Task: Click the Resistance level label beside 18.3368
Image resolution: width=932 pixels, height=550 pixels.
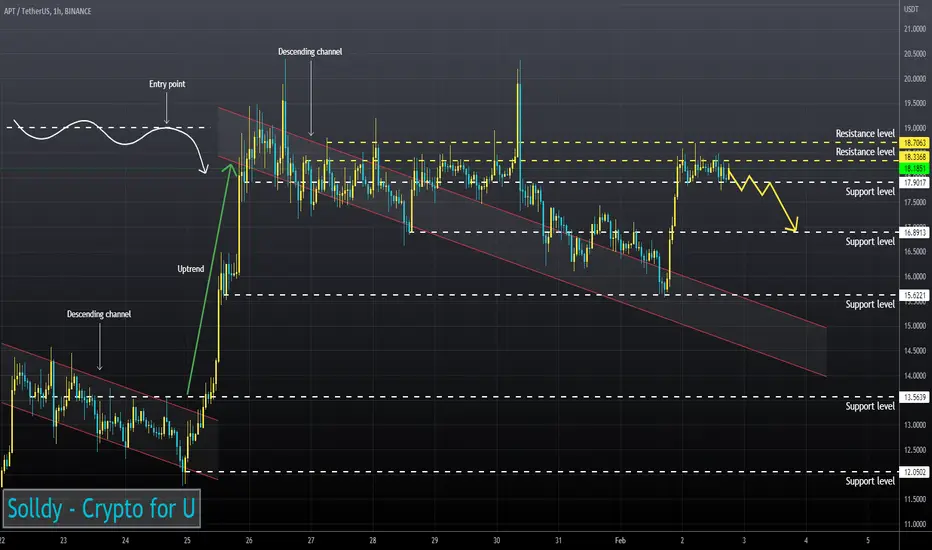Action: click(x=865, y=152)
